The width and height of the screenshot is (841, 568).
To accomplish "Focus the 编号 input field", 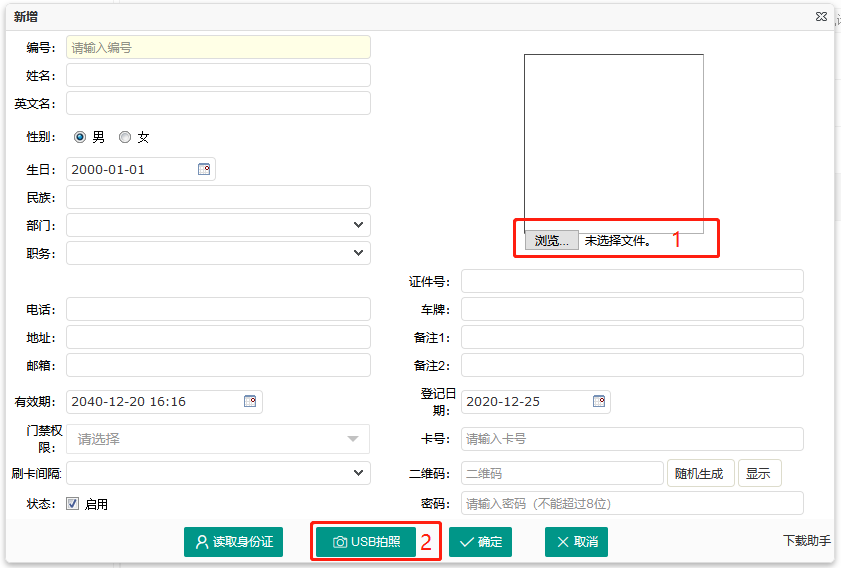I will pyautogui.click(x=218, y=47).
